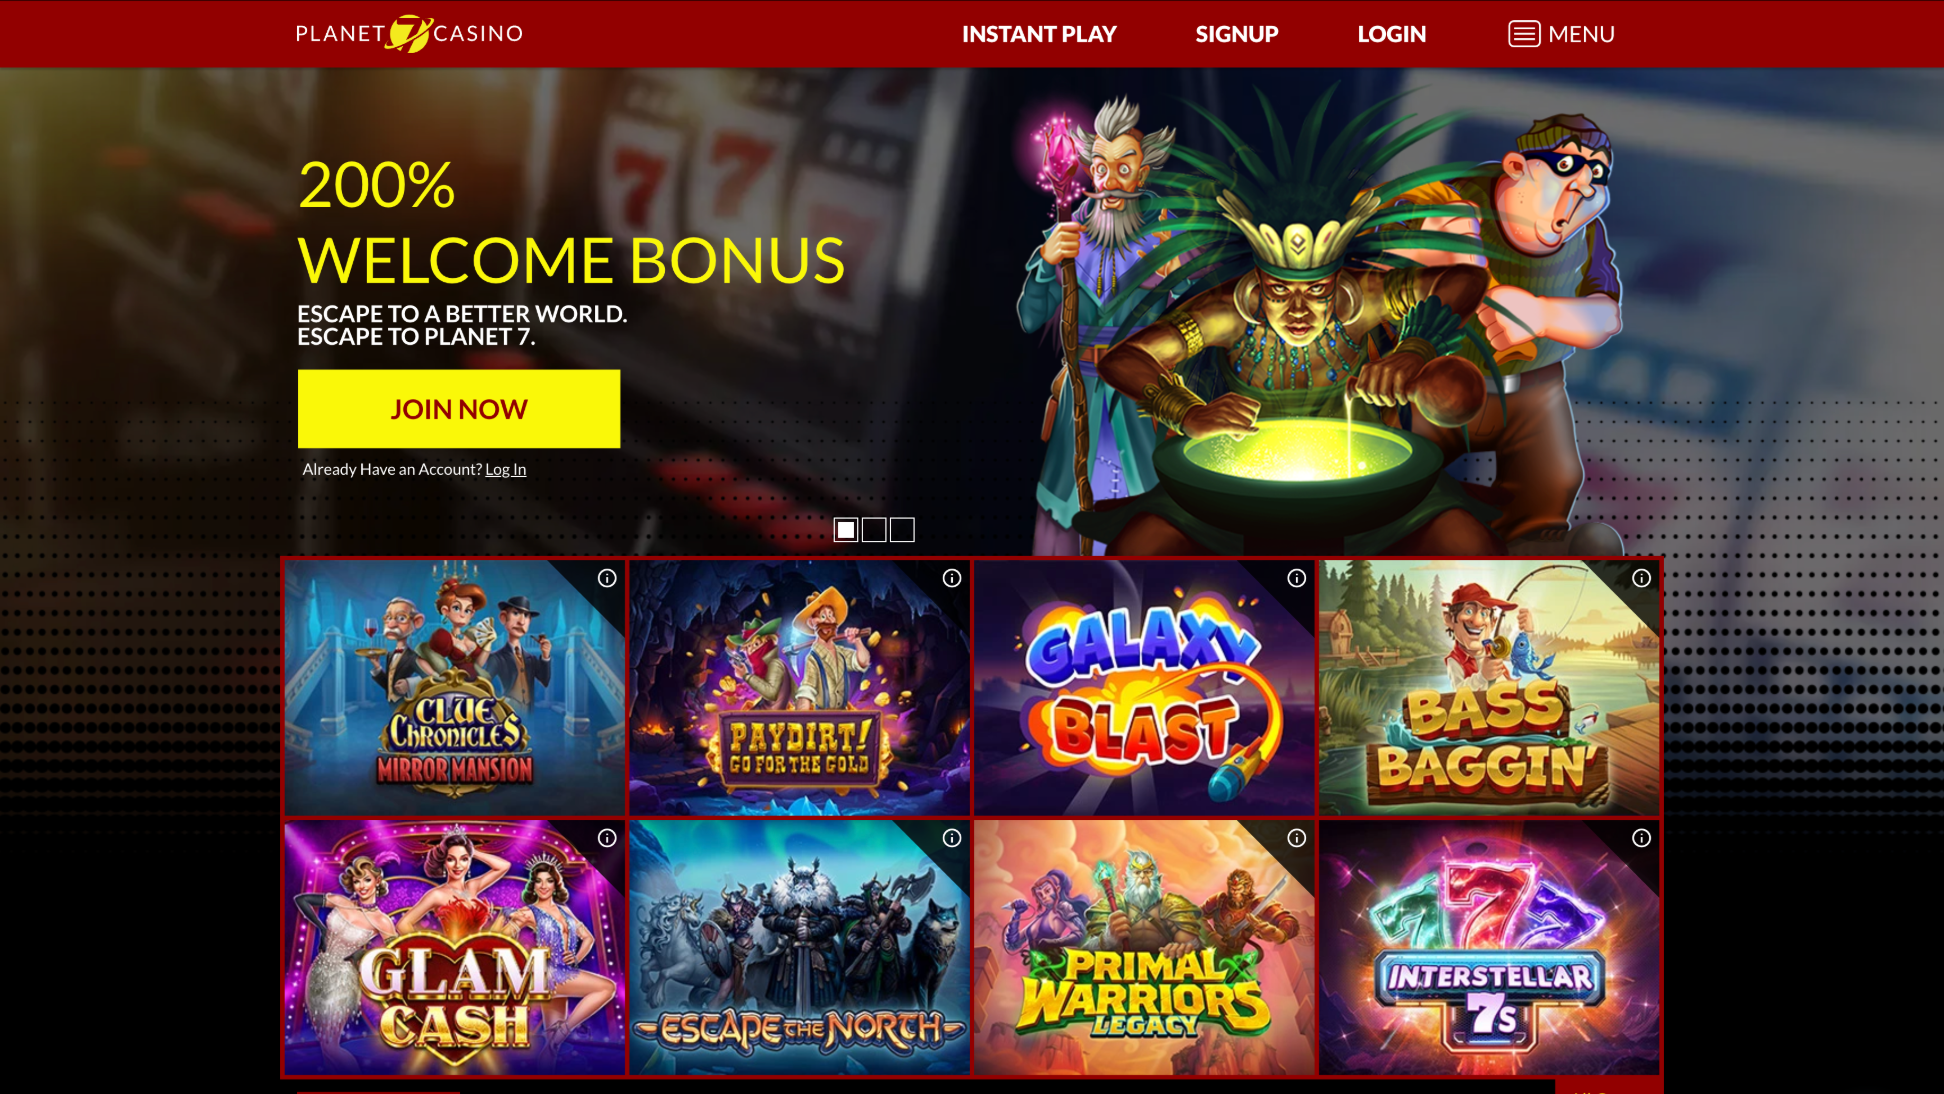1944x1094 pixels.
Task: Launch the Galaxy Blast game thumbnail
Action: pos(1144,688)
